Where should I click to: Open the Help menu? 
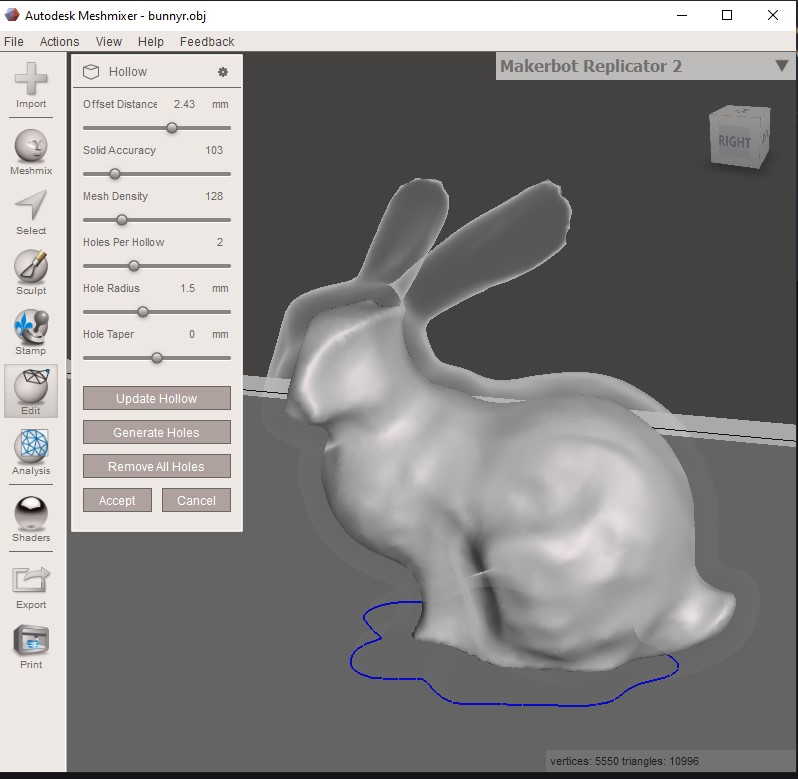(151, 42)
